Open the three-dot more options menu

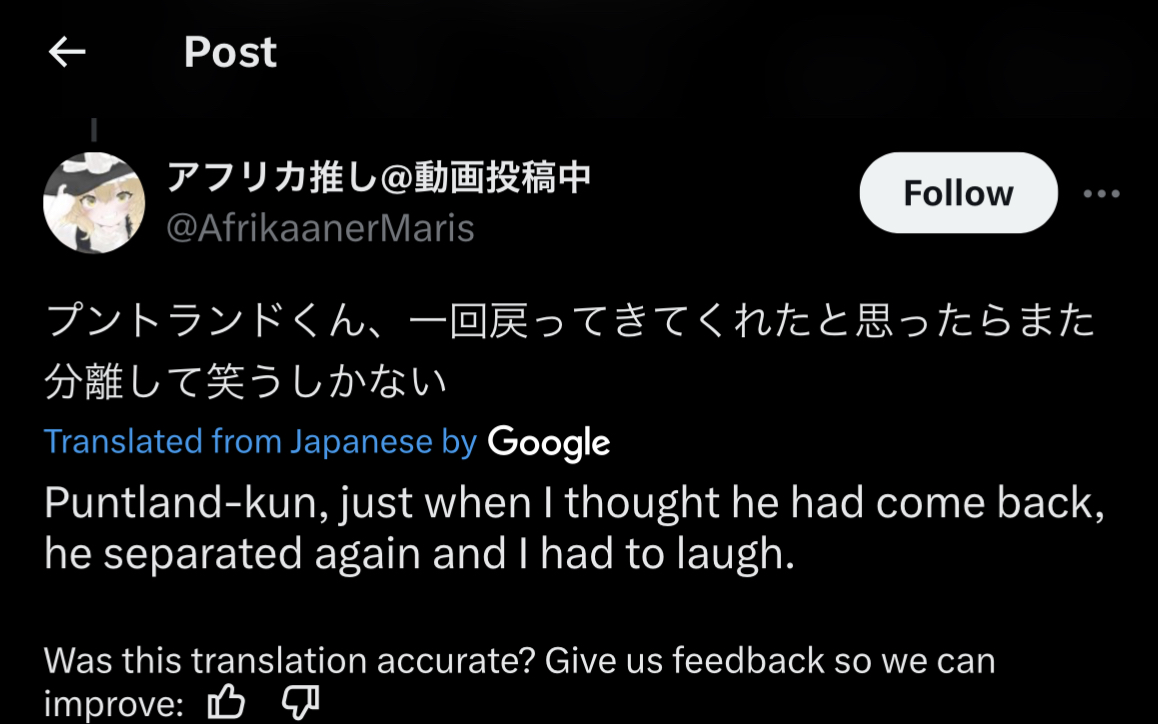point(1101,194)
